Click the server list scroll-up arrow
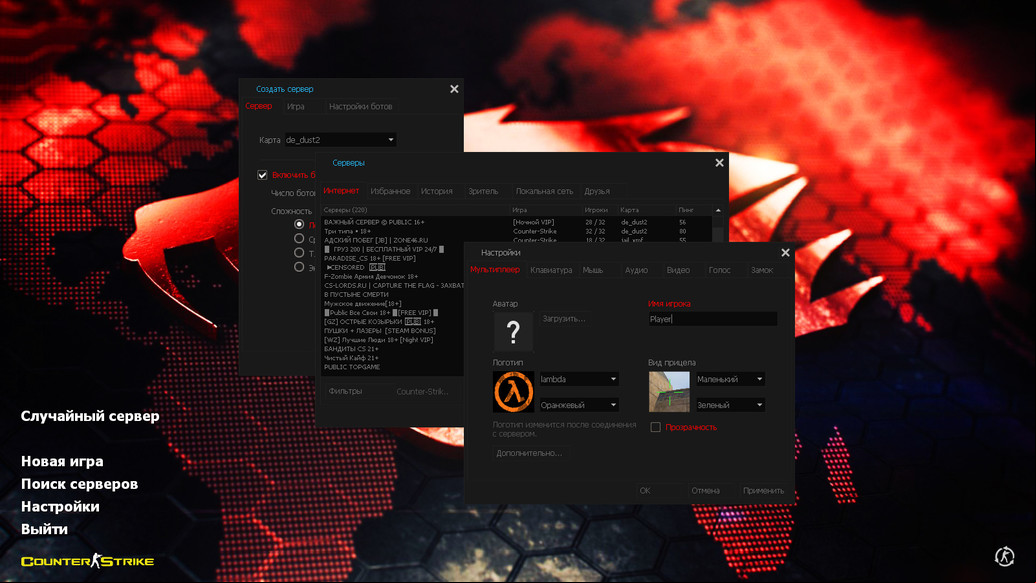 pyautogui.click(x=718, y=210)
